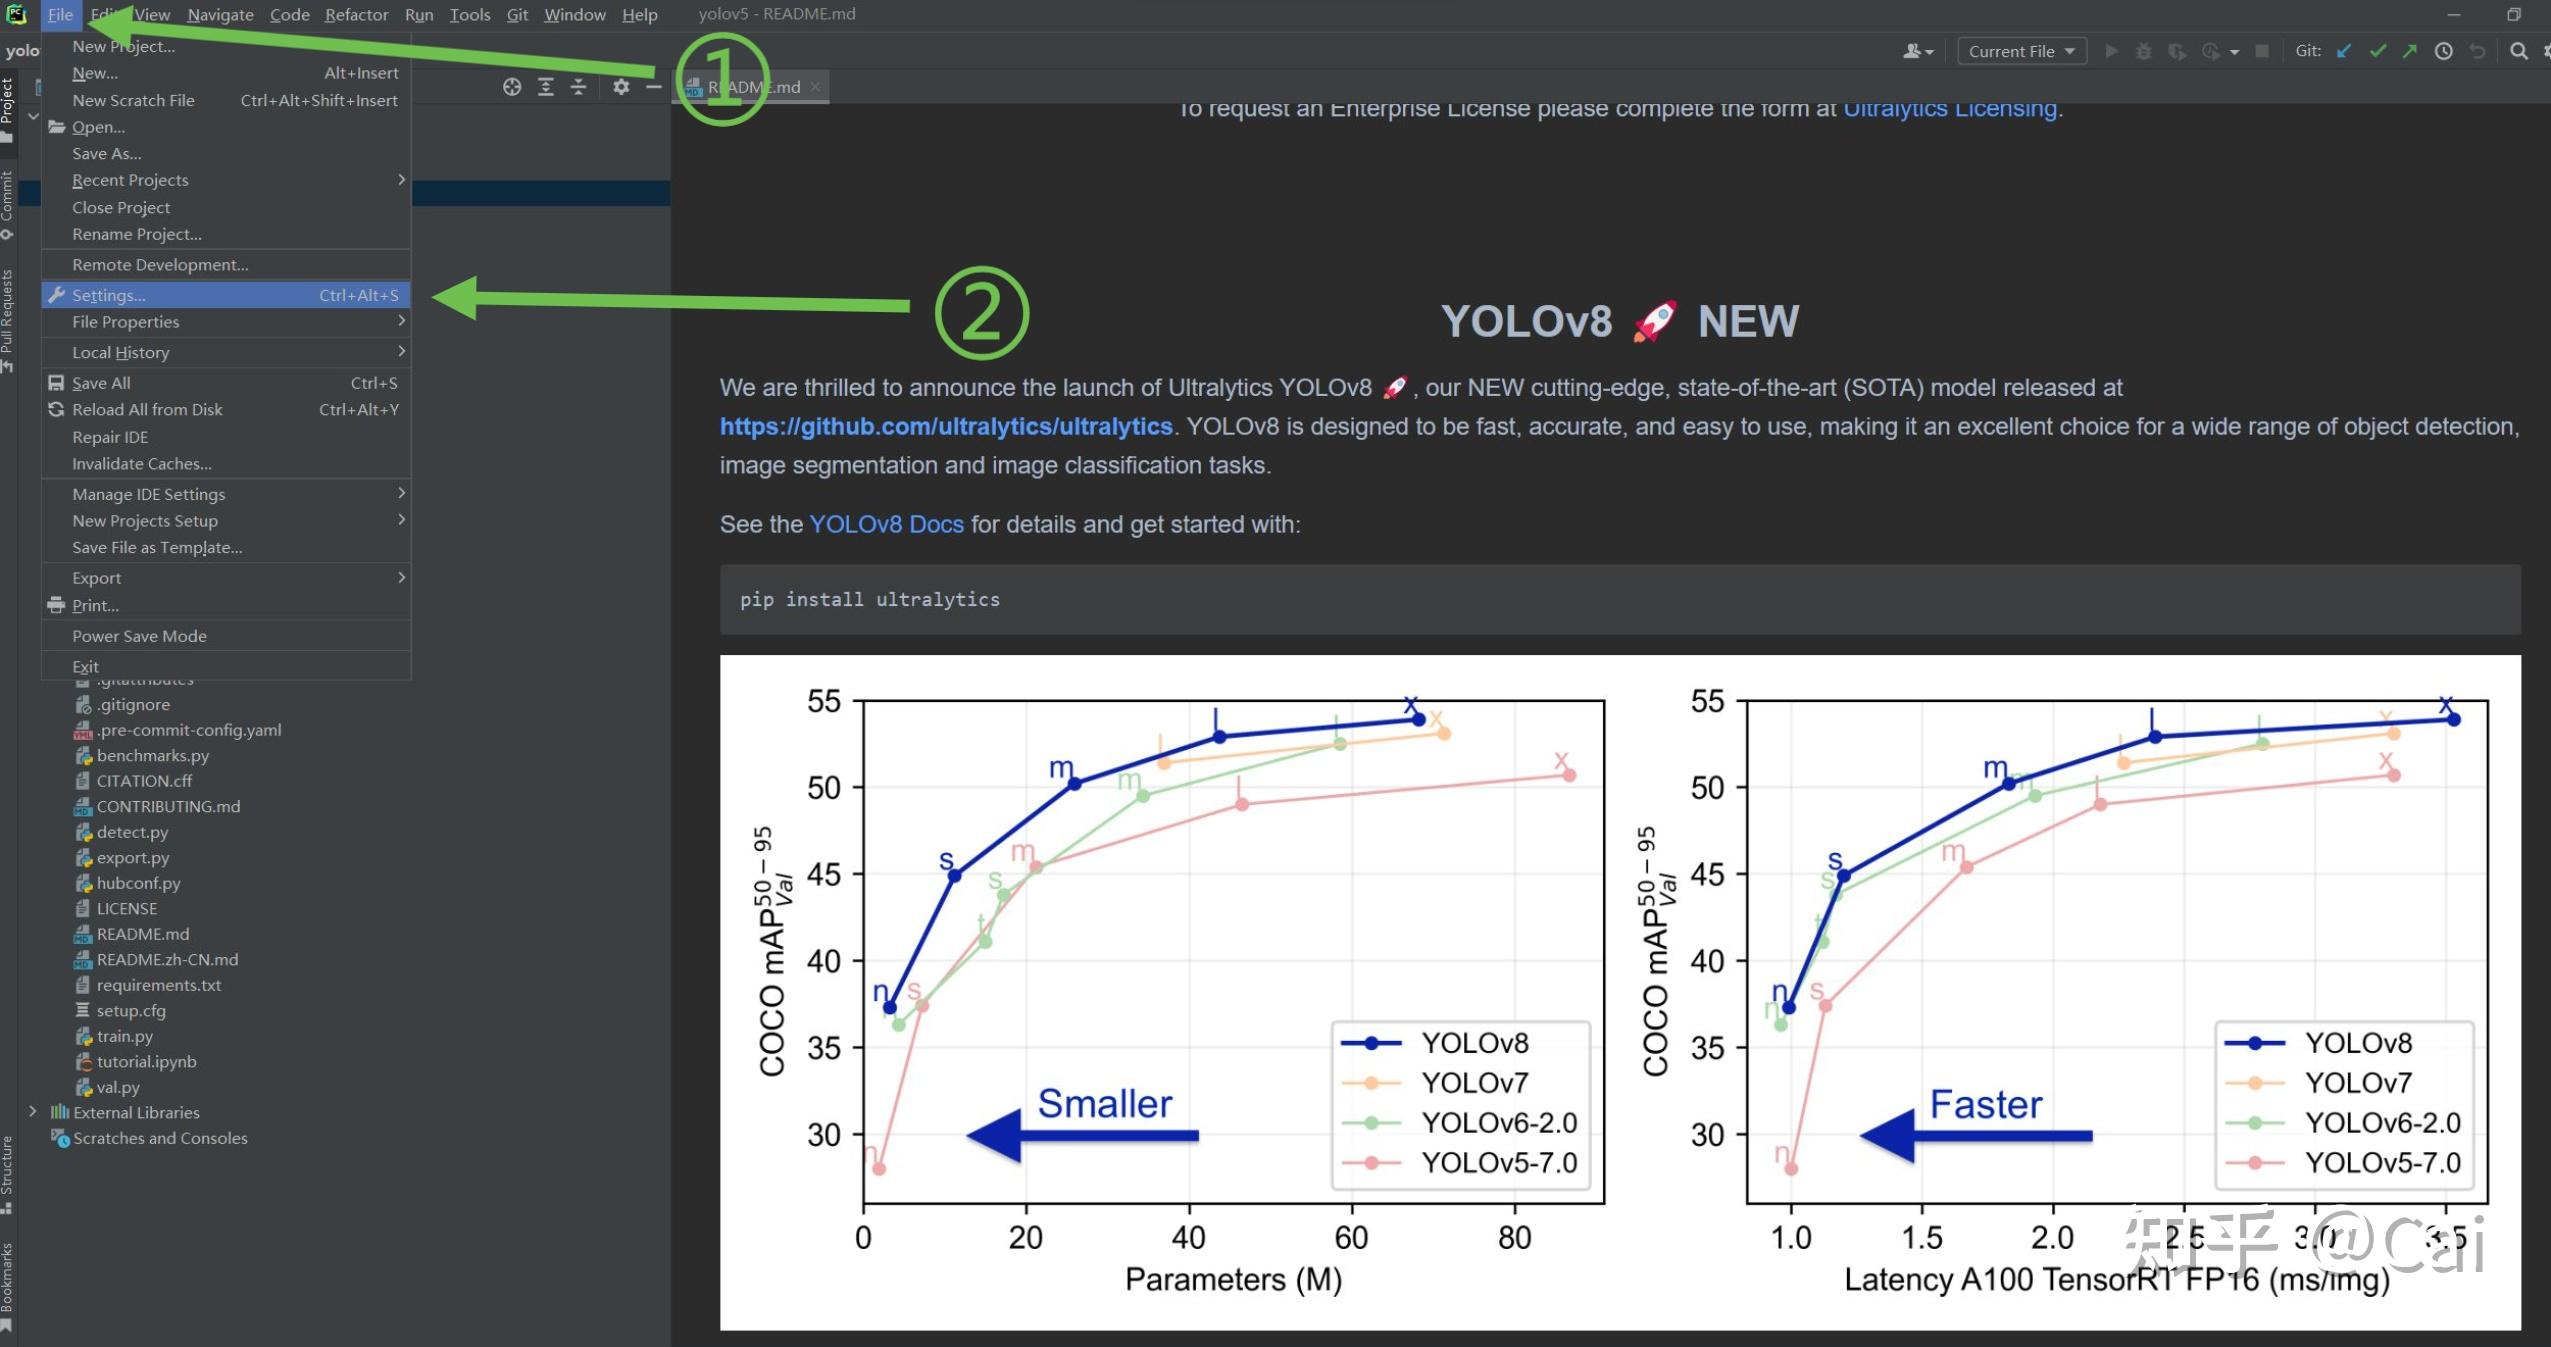The image size is (2551, 1347).
Task: Click Git update project arrow icon
Action: [2344, 51]
